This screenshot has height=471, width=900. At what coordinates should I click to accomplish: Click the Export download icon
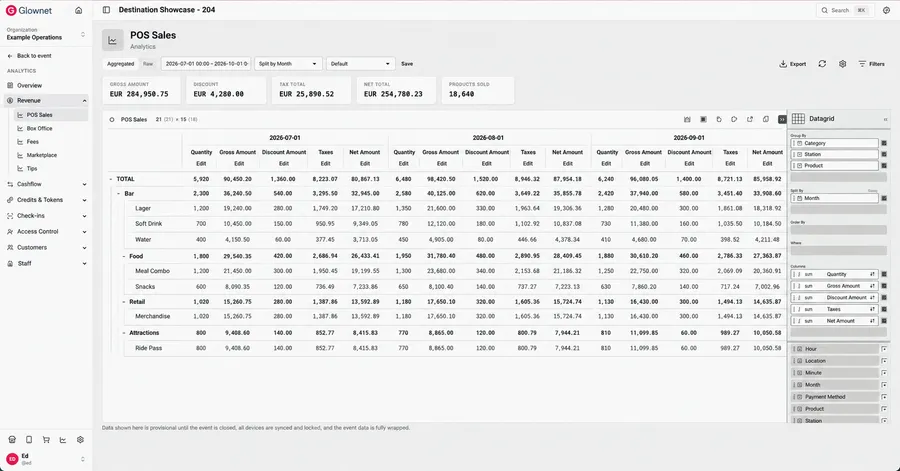pos(783,64)
